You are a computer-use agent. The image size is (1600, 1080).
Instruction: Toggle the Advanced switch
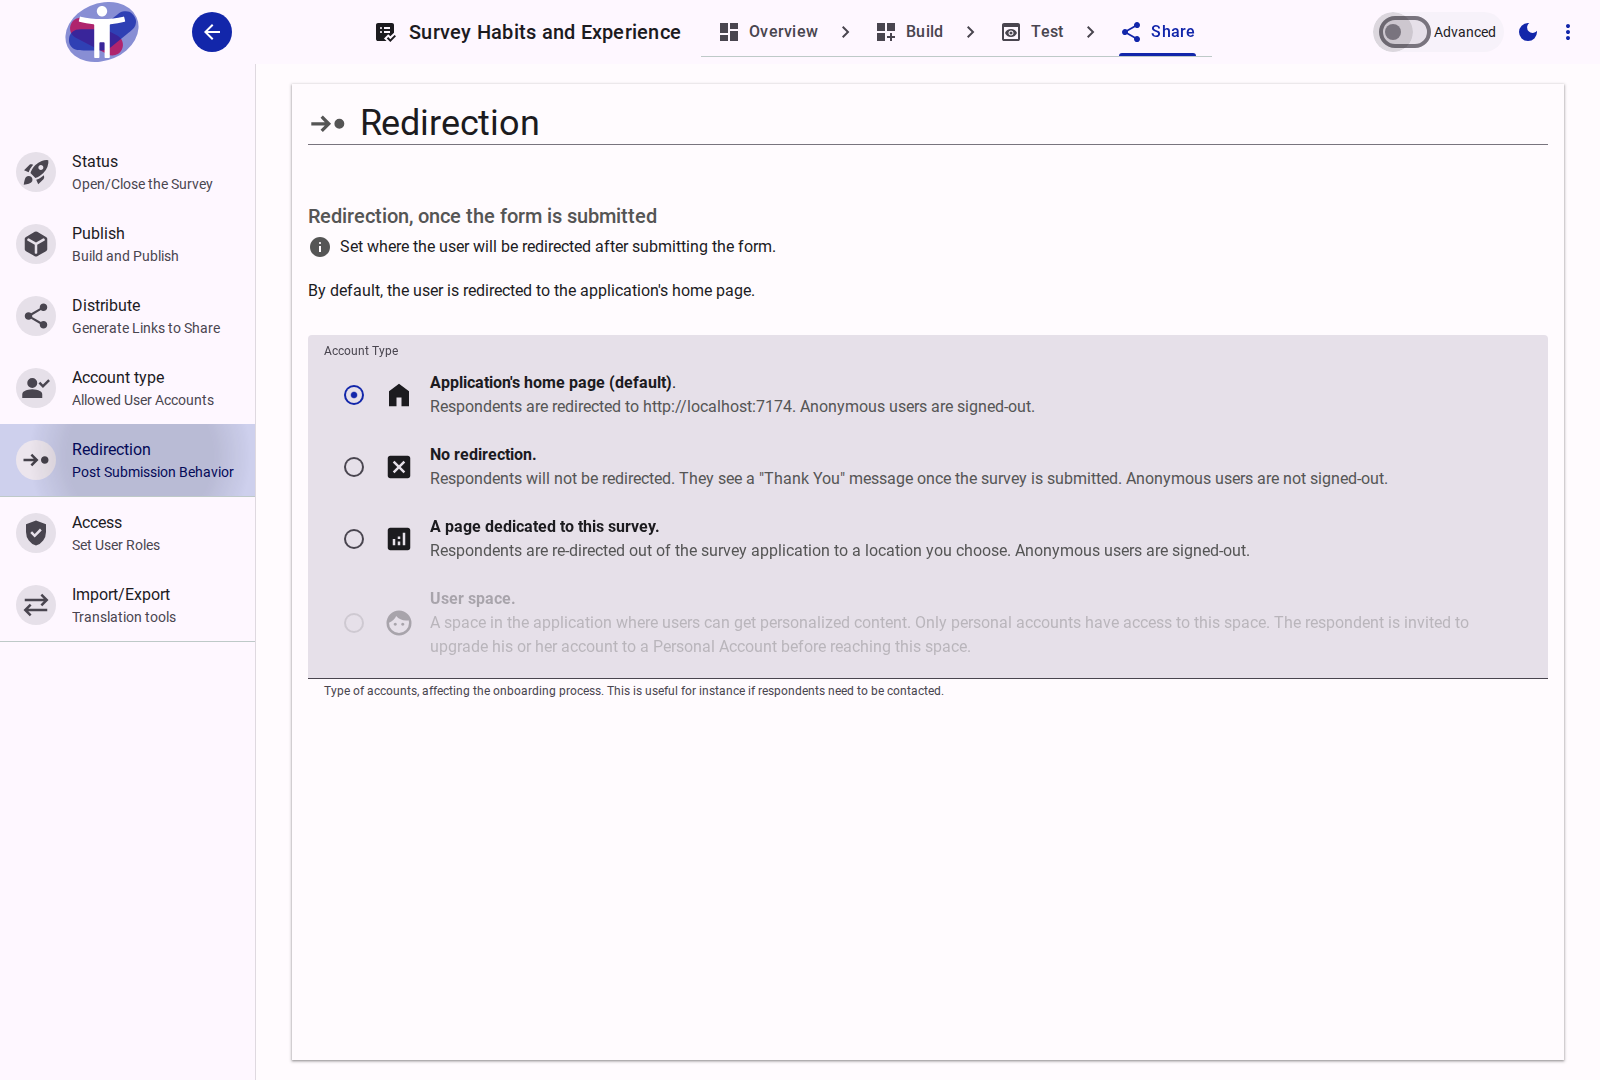click(1403, 32)
